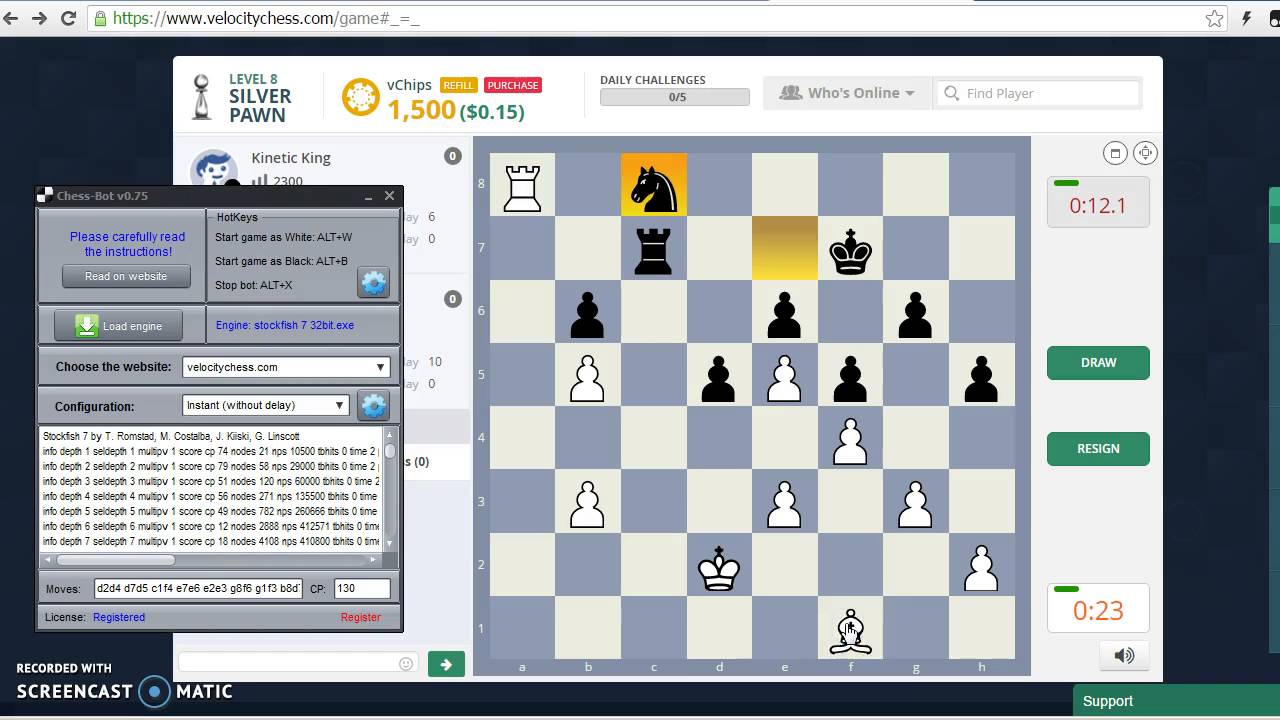This screenshot has width=1280, height=720.
Task: Reload the page with the refresh icon
Action: pos(69,18)
